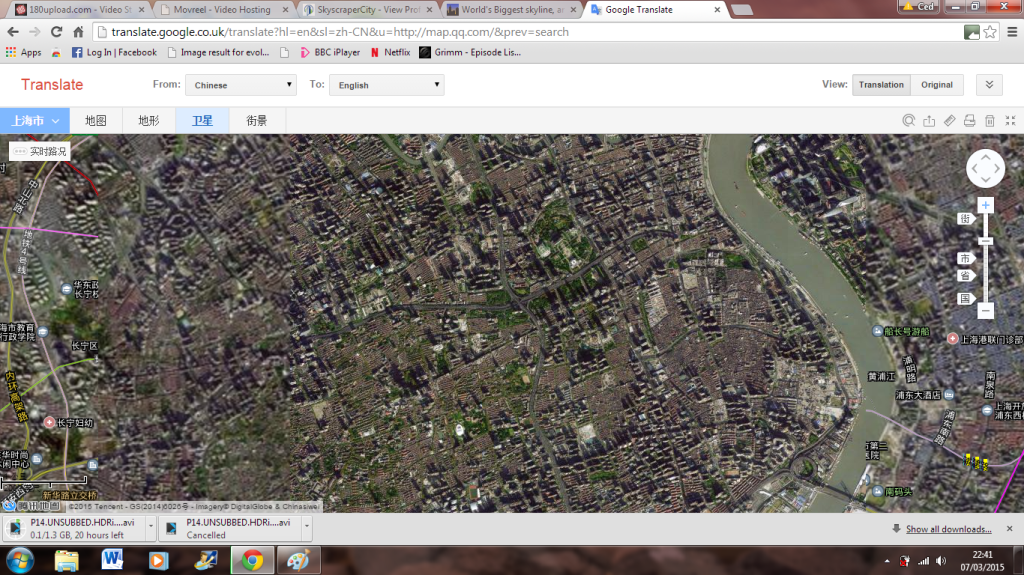Click Show all downloads link
The height and width of the screenshot is (575, 1024).
point(948,529)
